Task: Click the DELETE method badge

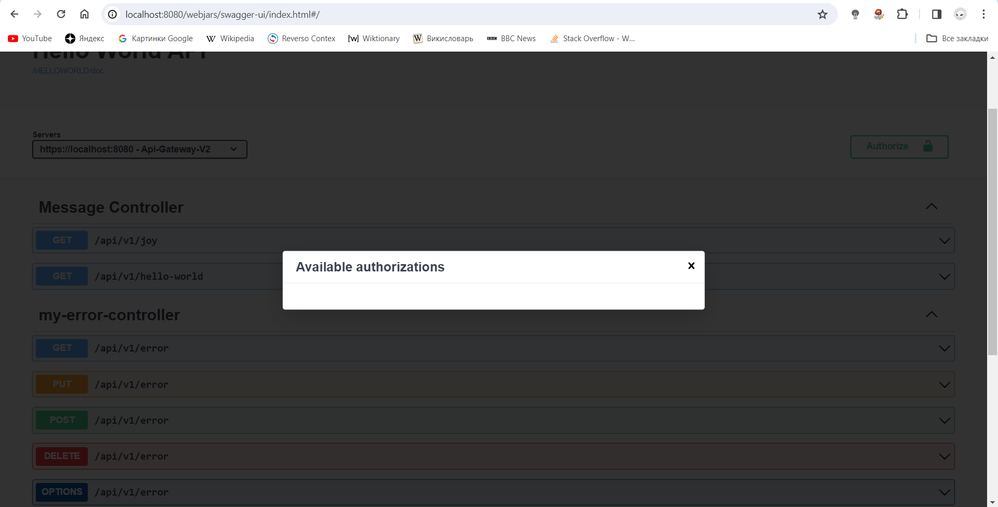Action: 62,456
